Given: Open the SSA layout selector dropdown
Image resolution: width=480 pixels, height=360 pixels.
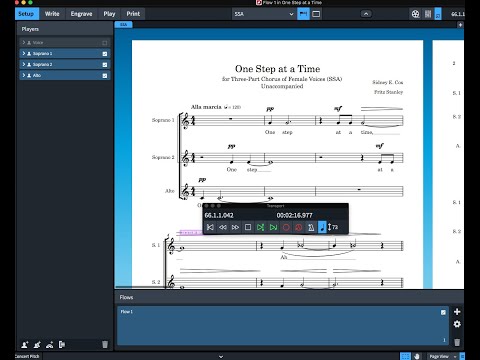Looking at the screenshot, I should pos(263,14).
